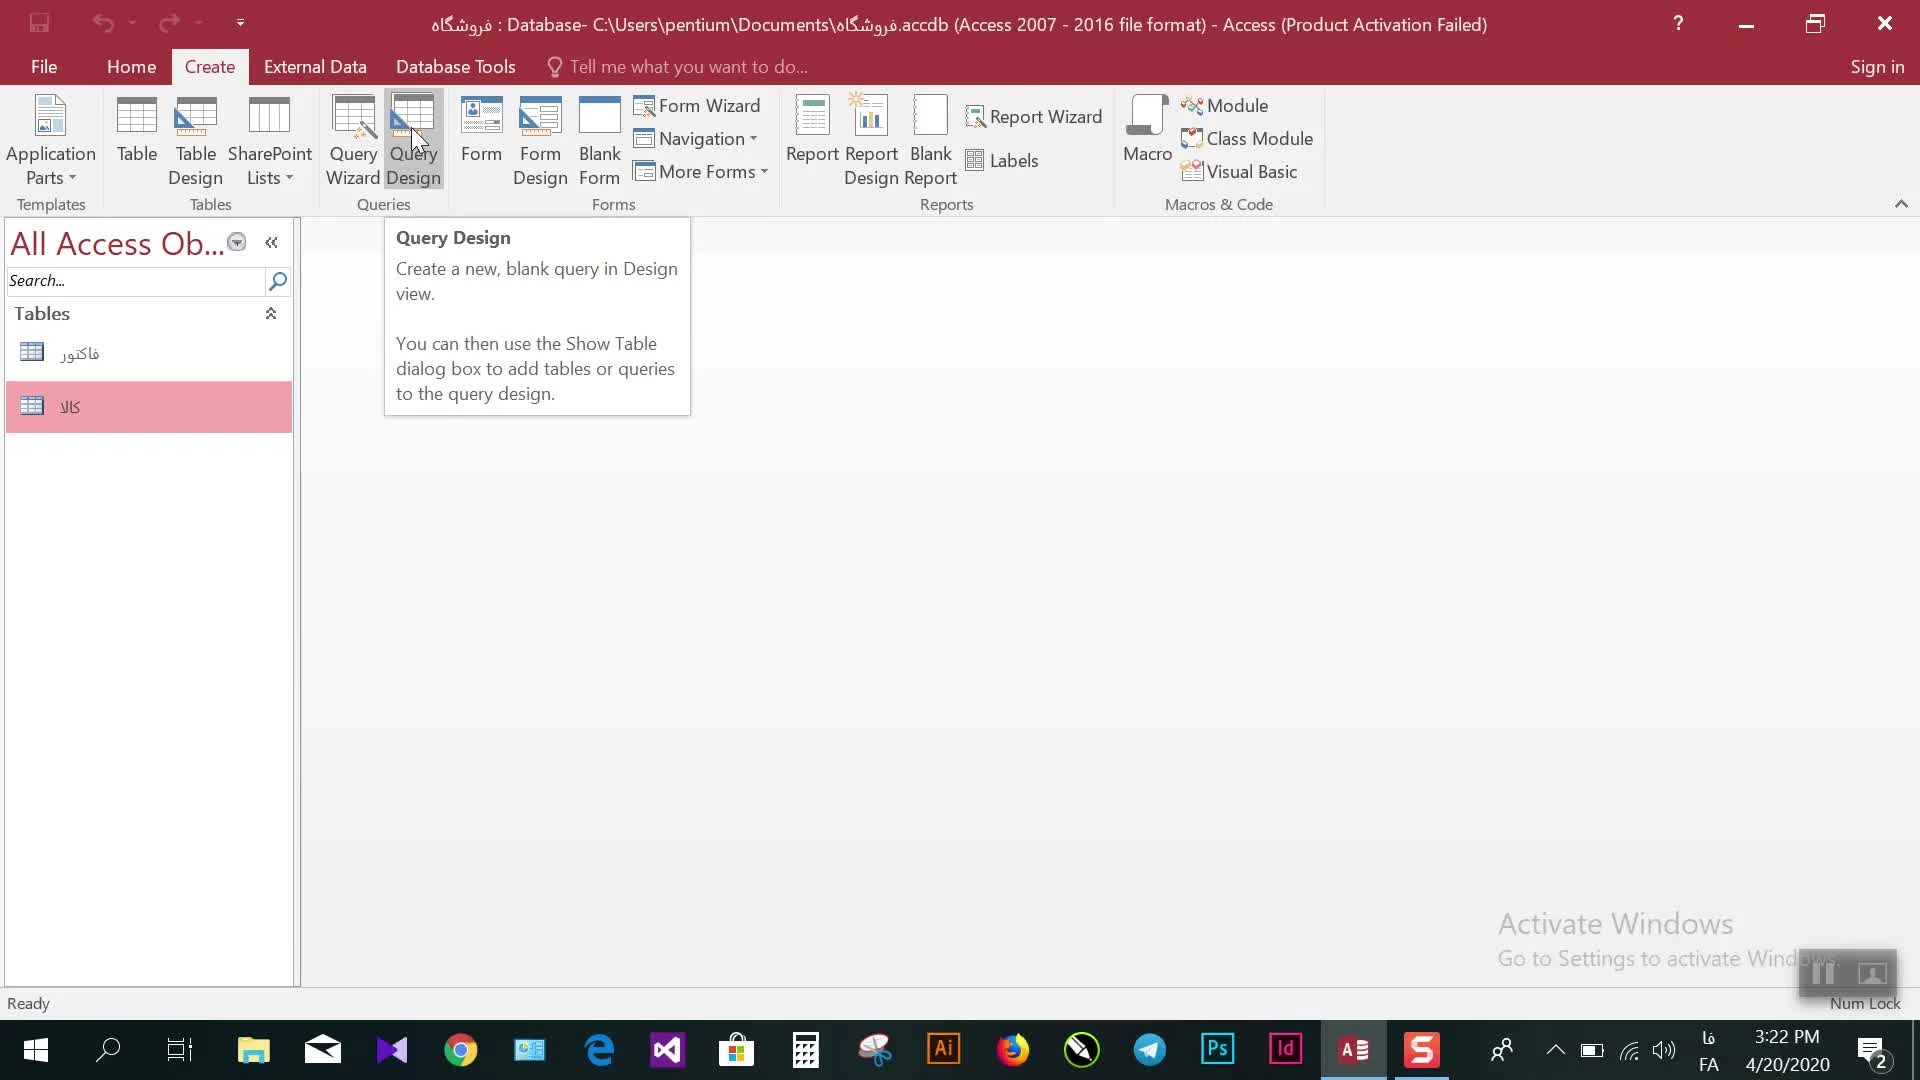Click Sign in at the top right
1920x1080 pixels.
[1877, 67]
